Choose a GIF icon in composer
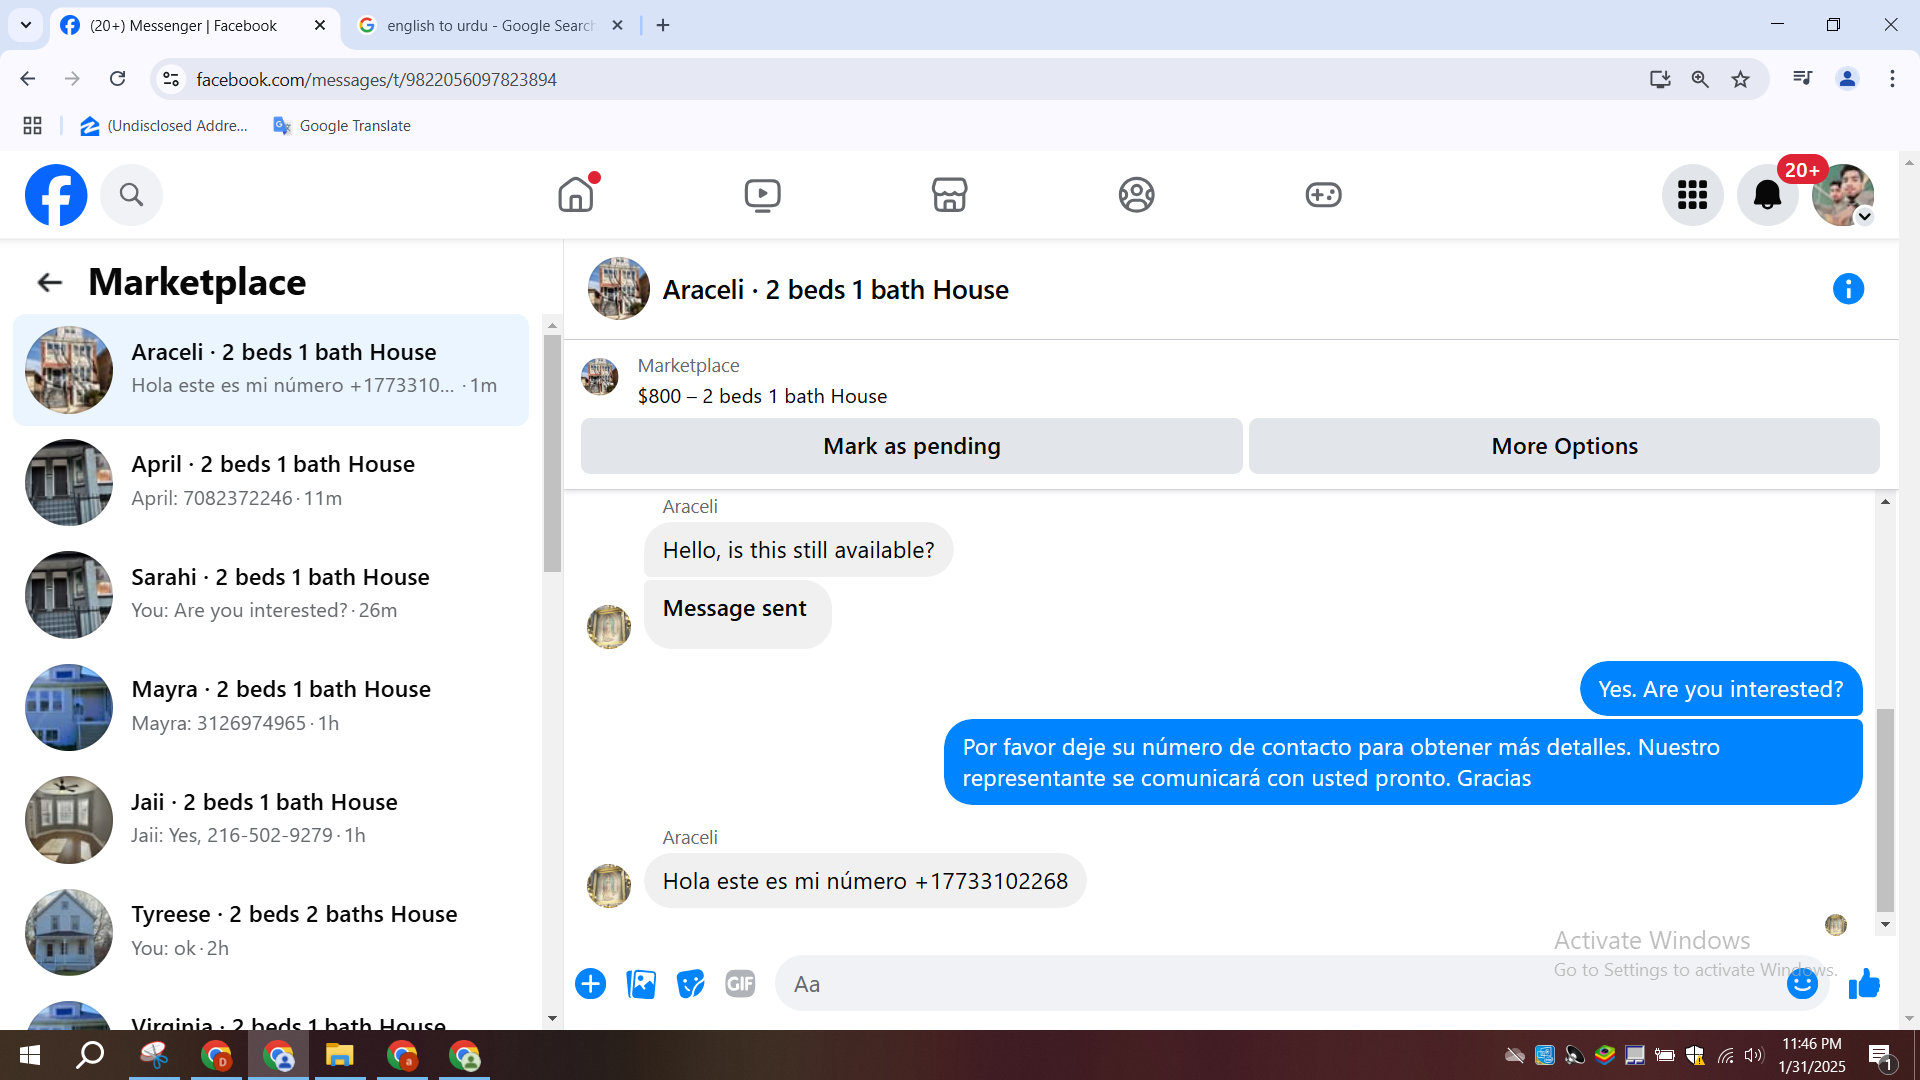This screenshot has height=1080, width=1920. (x=740, y=984)
